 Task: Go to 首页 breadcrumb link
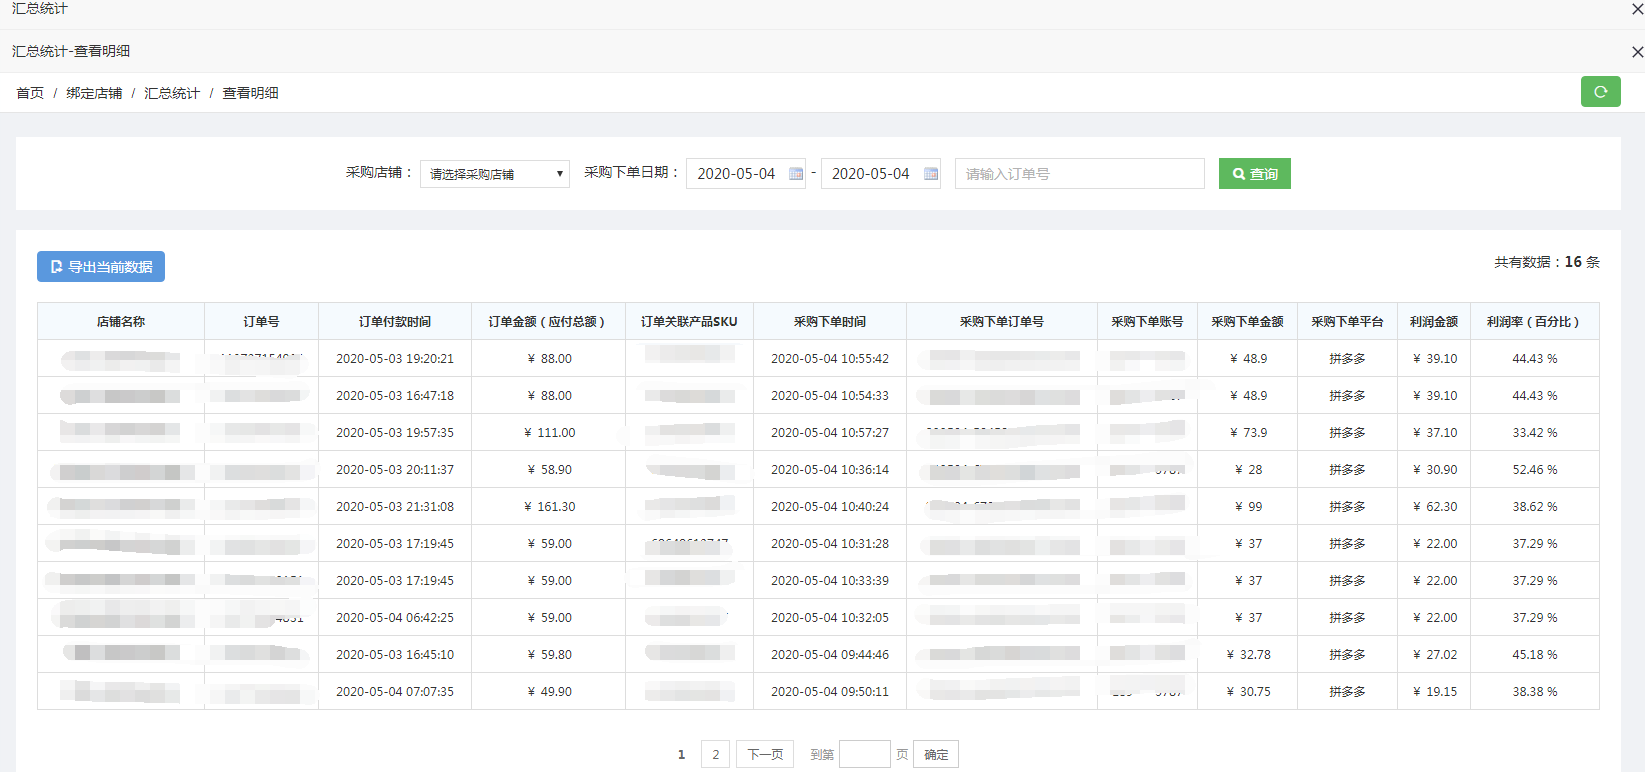(x=30, y=93)
